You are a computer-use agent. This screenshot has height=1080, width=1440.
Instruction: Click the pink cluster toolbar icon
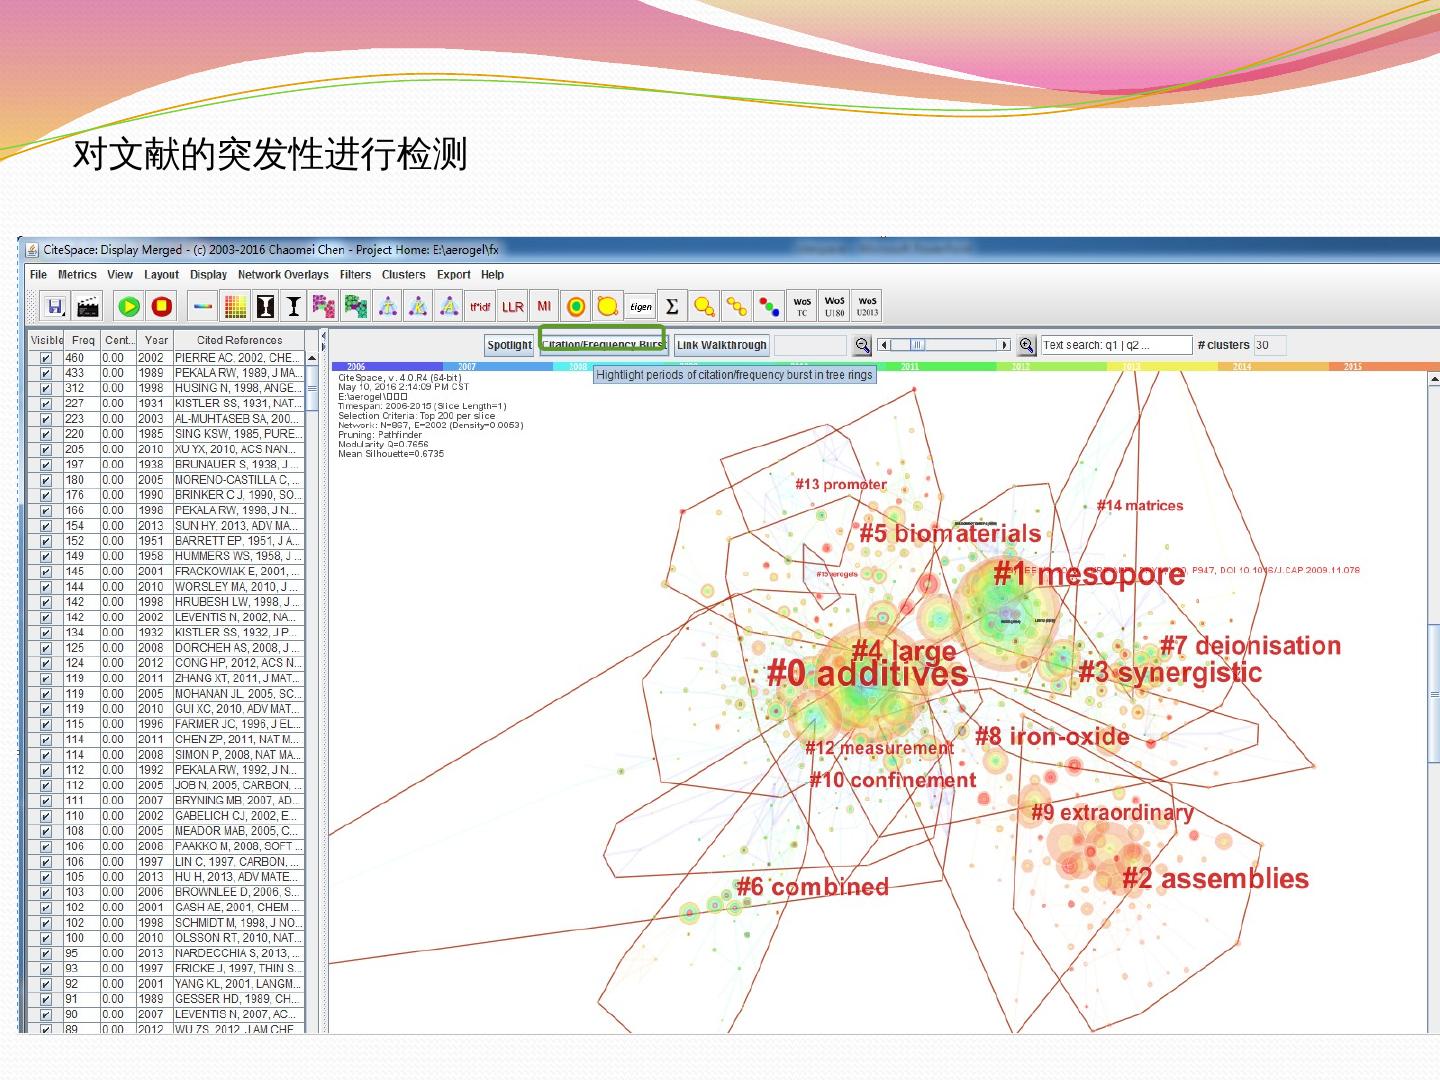[x=323, y=306]
